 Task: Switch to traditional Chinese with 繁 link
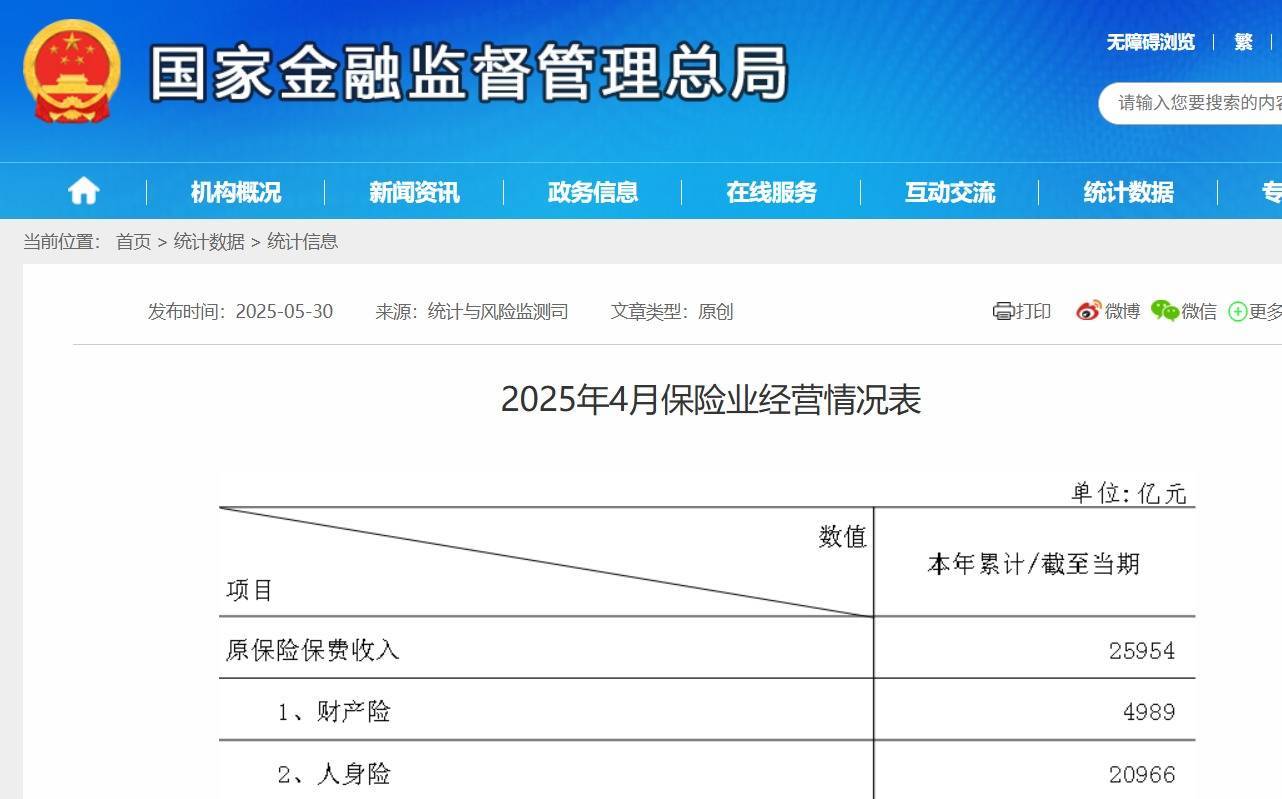(x=1243, y=42)
